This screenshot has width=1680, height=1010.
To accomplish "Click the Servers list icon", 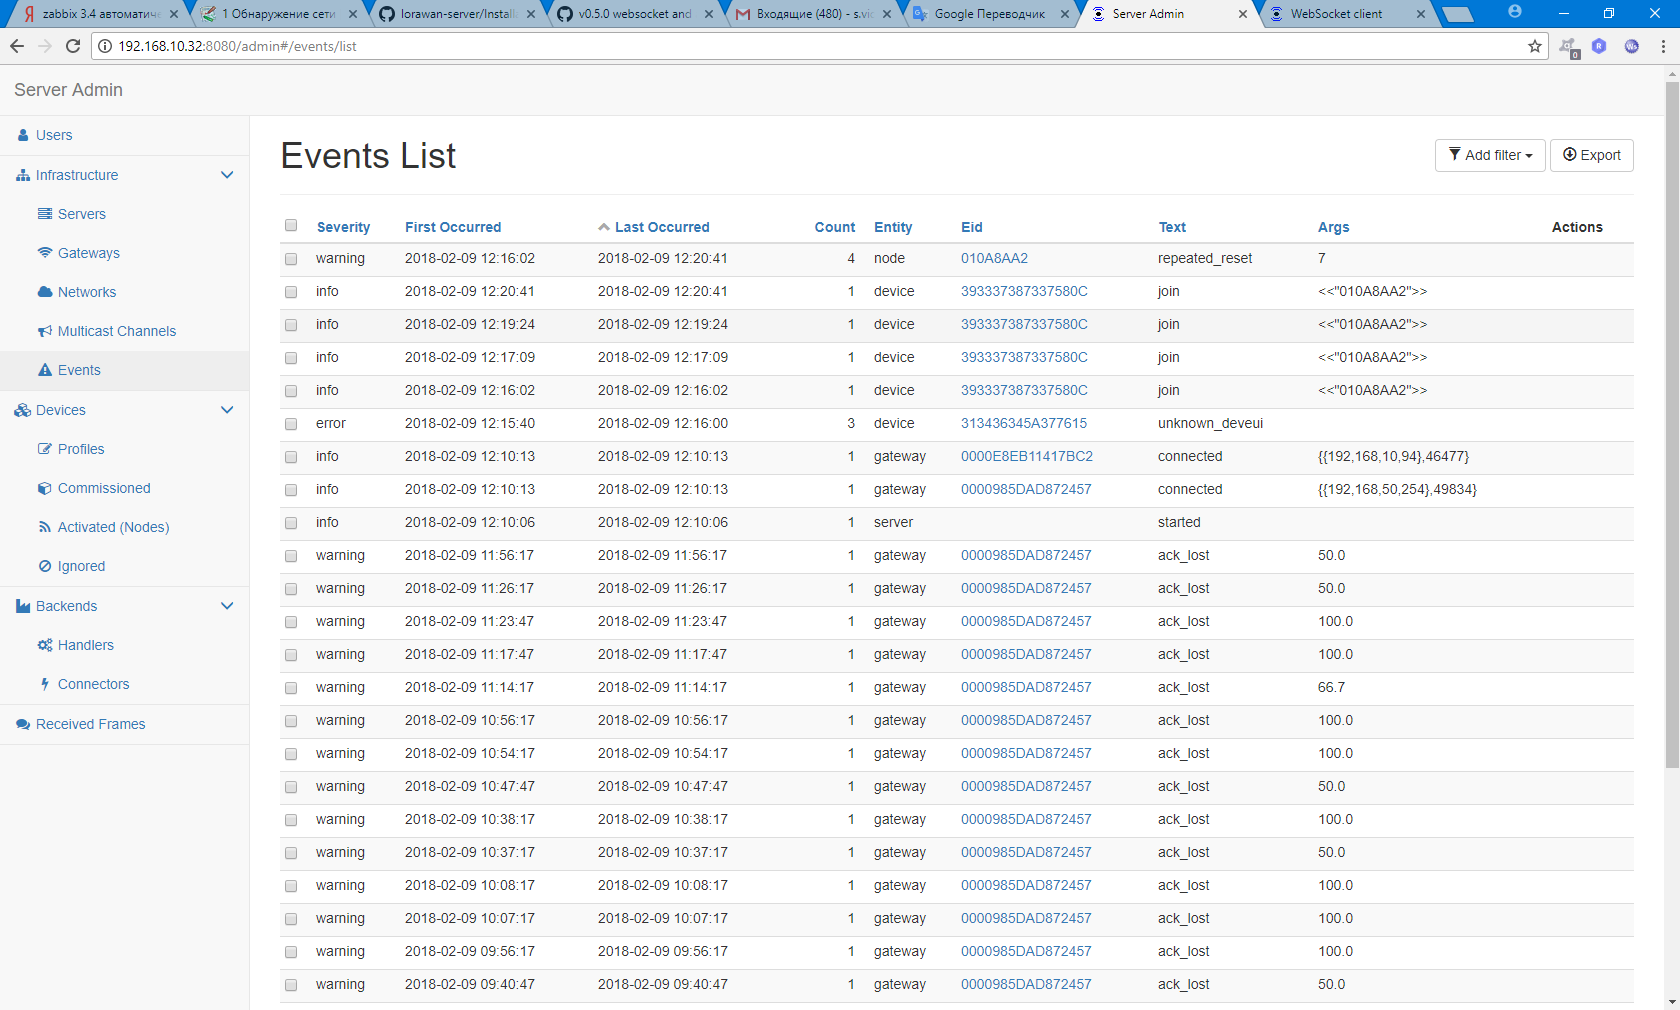I will tap(45, 214).
